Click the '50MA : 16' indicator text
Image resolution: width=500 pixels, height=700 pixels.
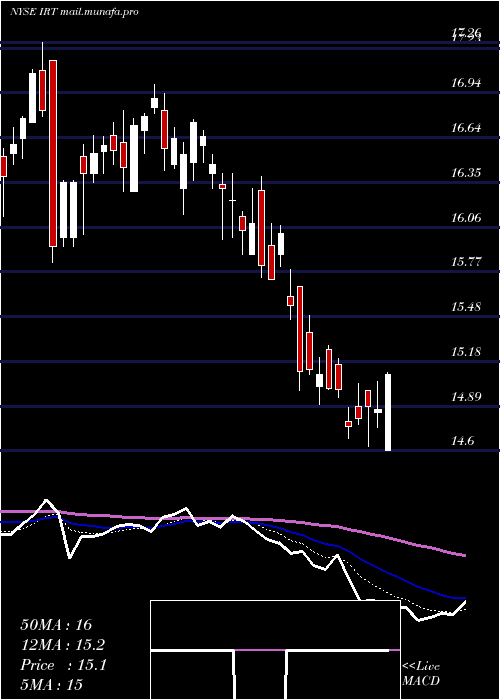56,625
